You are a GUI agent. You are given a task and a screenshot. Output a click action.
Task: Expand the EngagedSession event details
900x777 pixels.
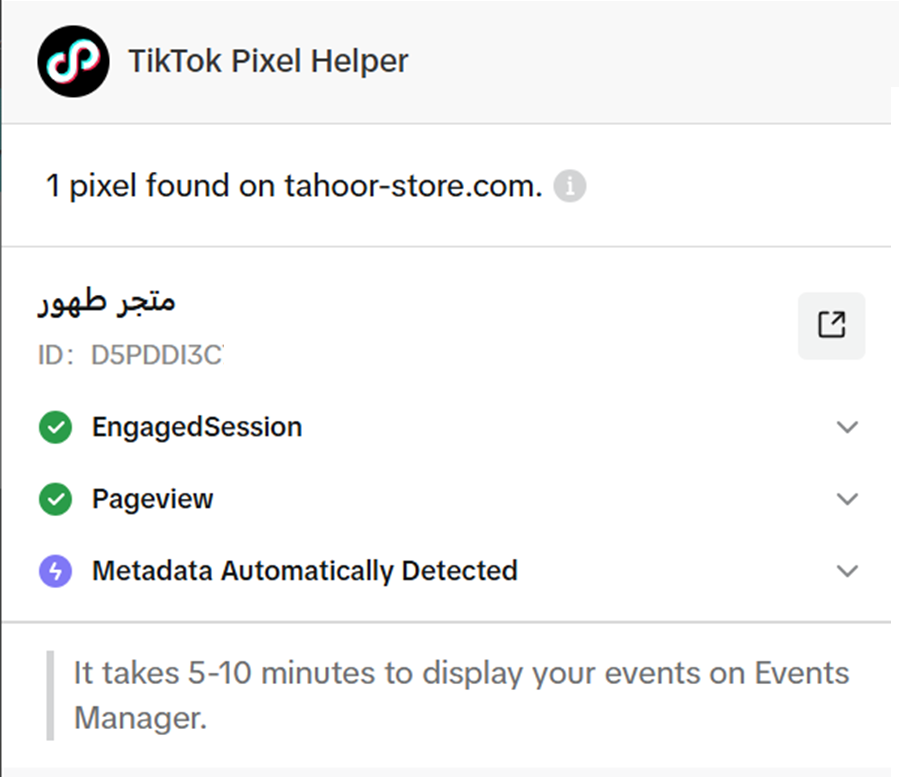click(848, 427)
